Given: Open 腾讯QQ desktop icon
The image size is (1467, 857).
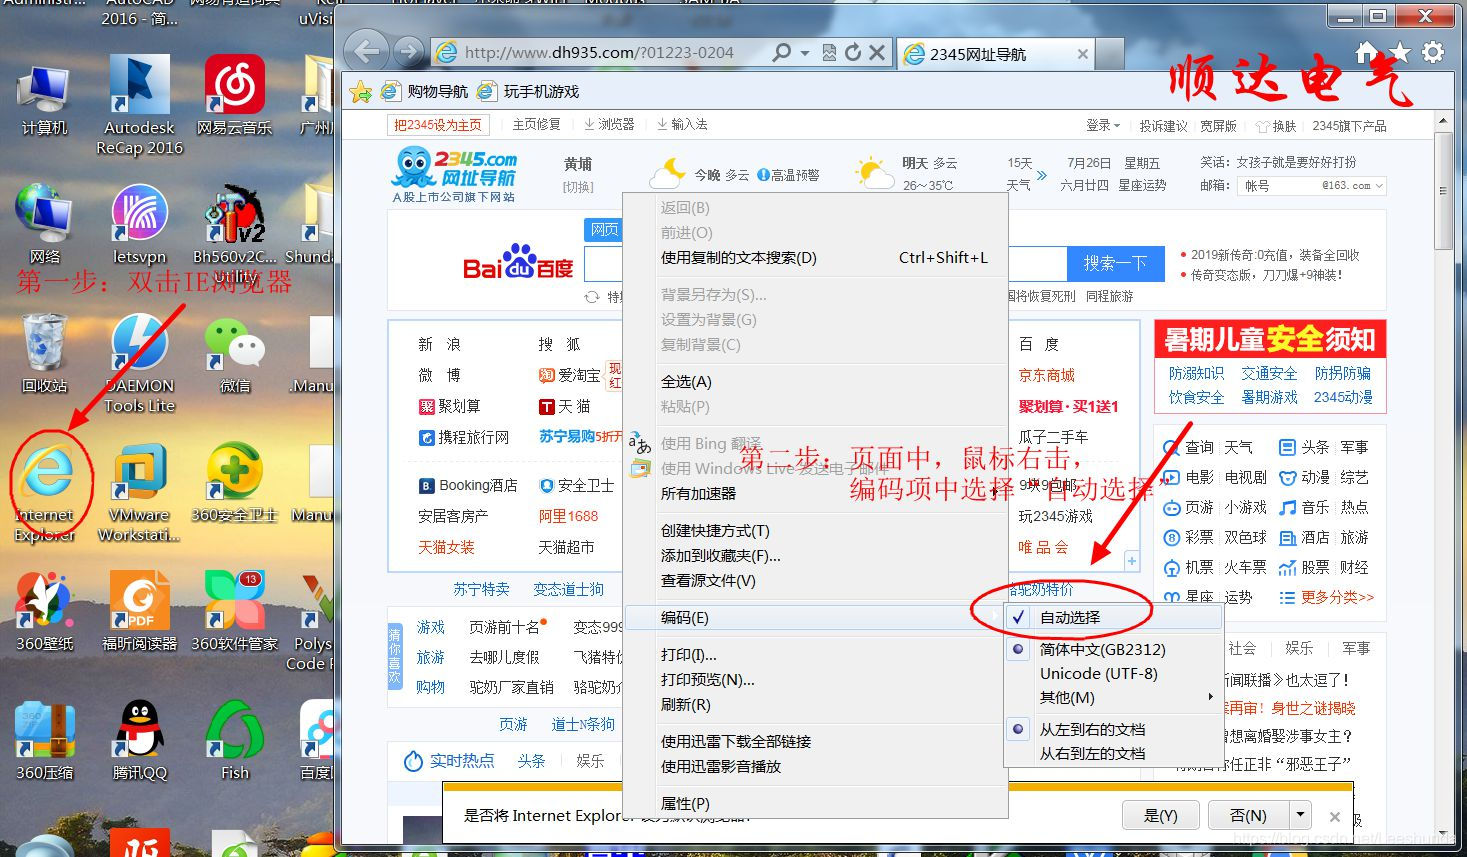Looking at the screenshot, I should (x=139, y=741).
